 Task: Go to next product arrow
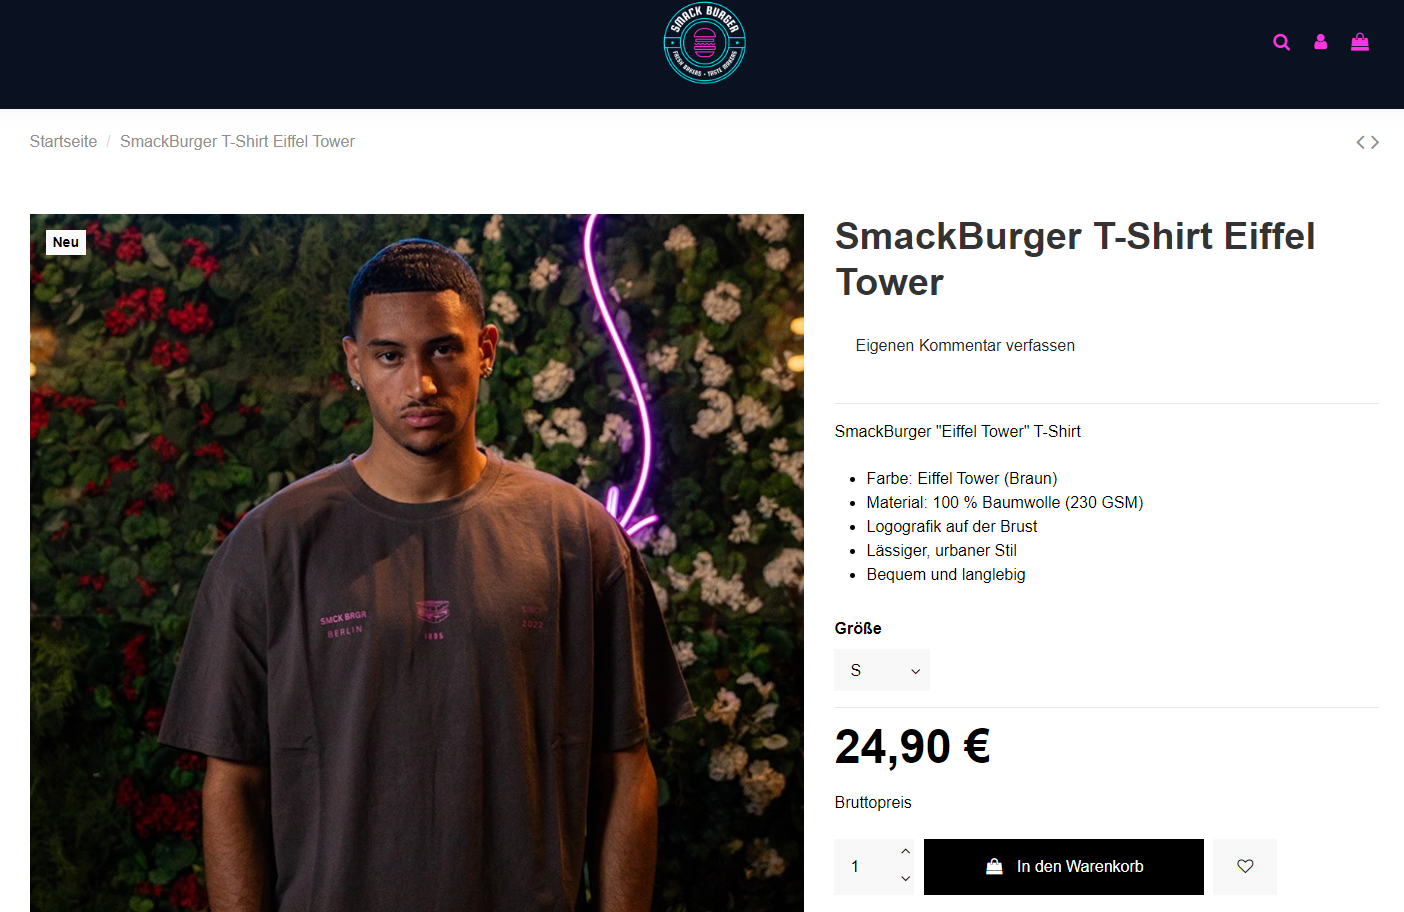tap(1375, 142)
